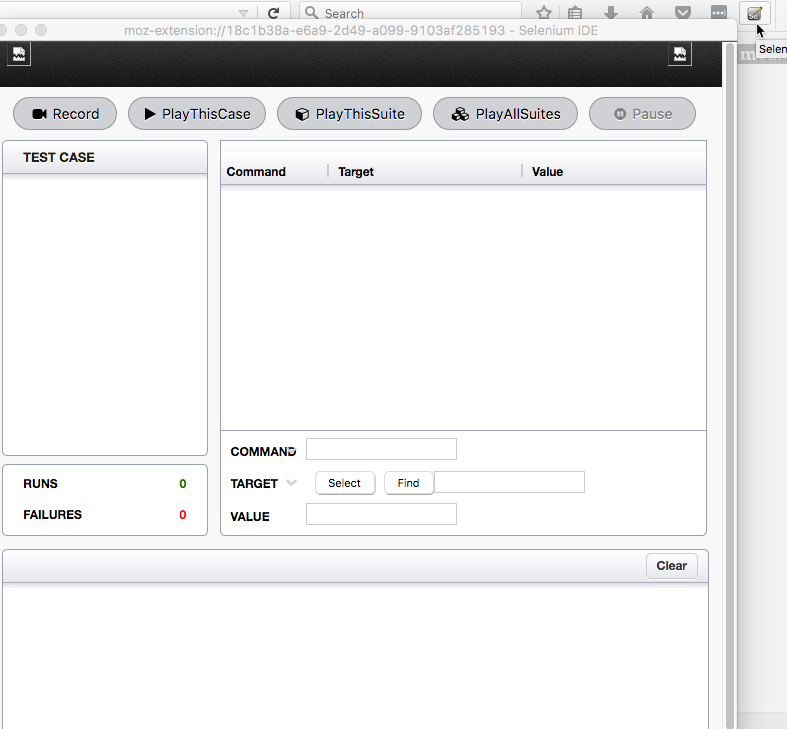The width and height of the screenshot is (787, 729).
Task: Focus the VALUE input field
Action: [381, 514]
